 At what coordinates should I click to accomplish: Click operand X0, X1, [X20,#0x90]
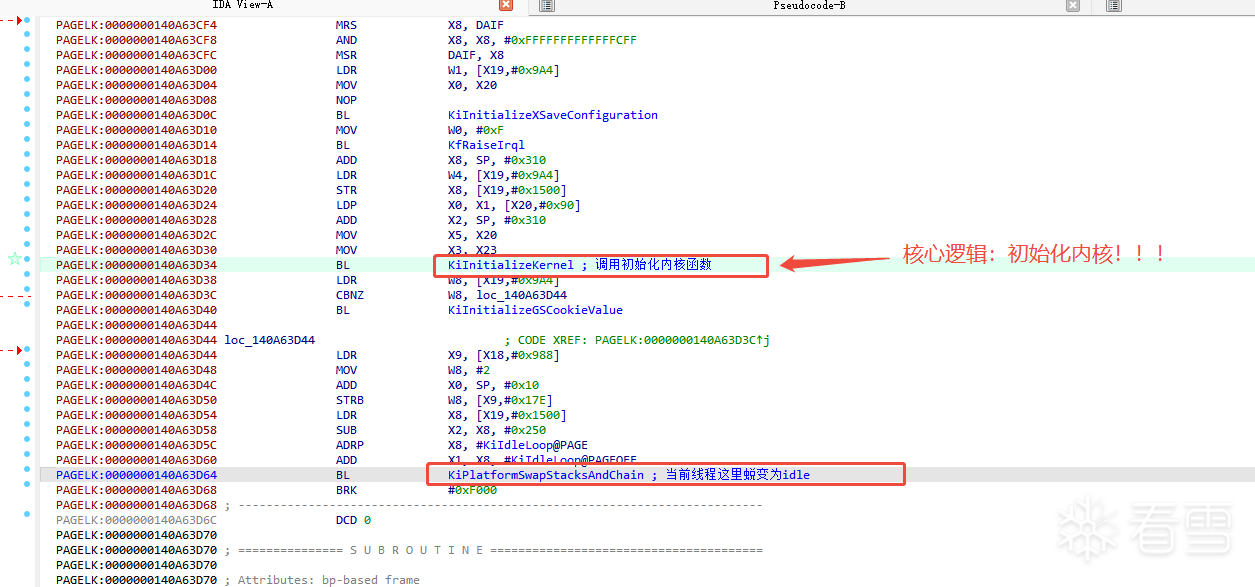pos(514,205)
